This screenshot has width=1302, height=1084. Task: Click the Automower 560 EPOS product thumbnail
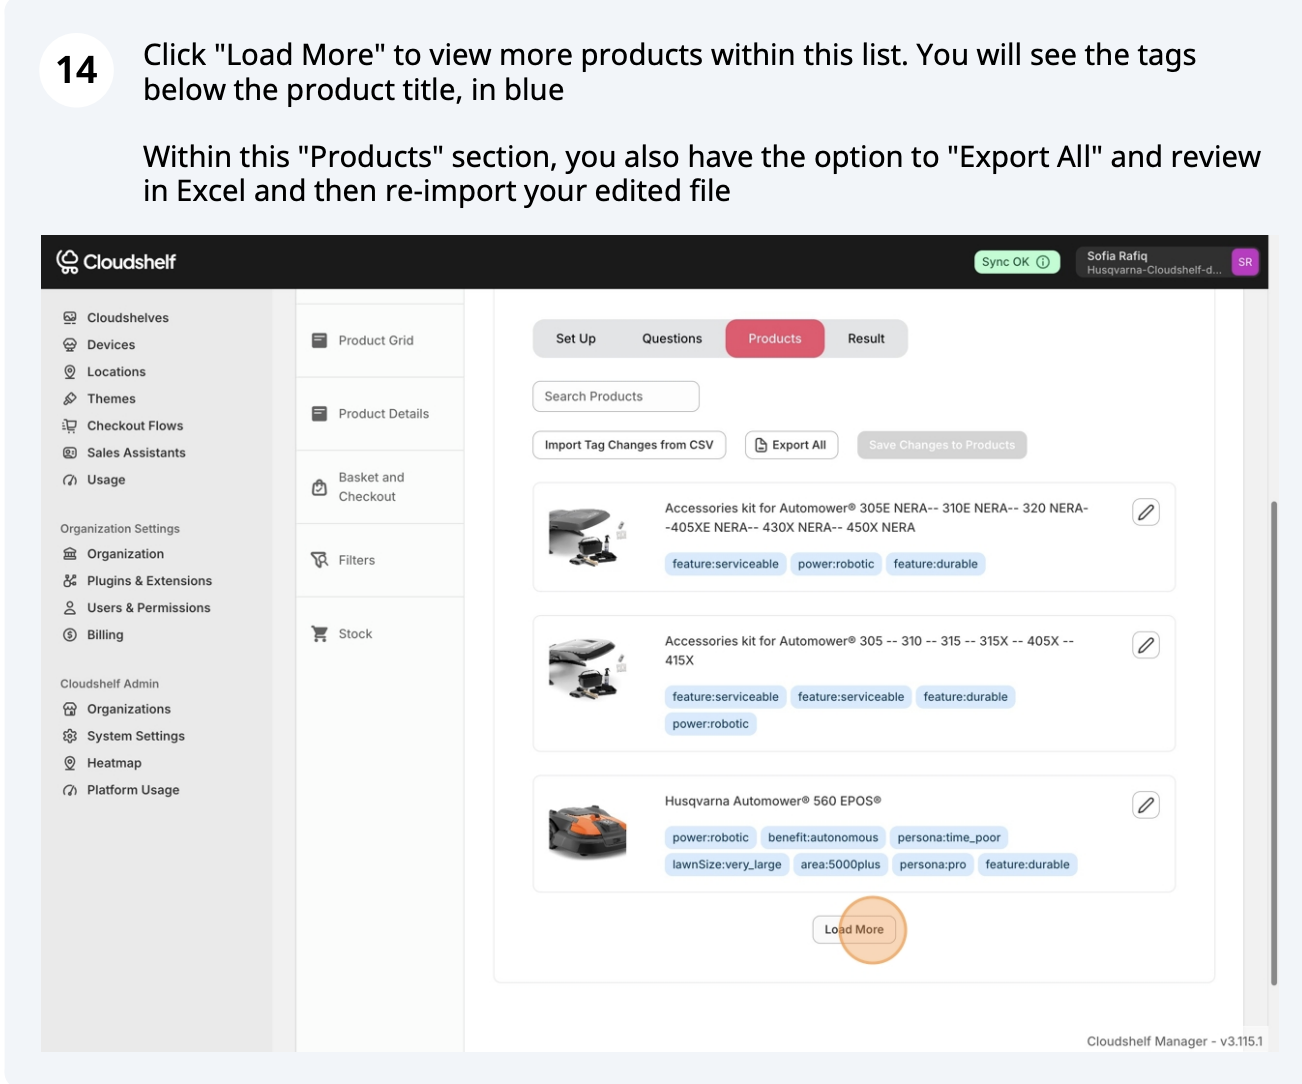[x=588, y=831]
